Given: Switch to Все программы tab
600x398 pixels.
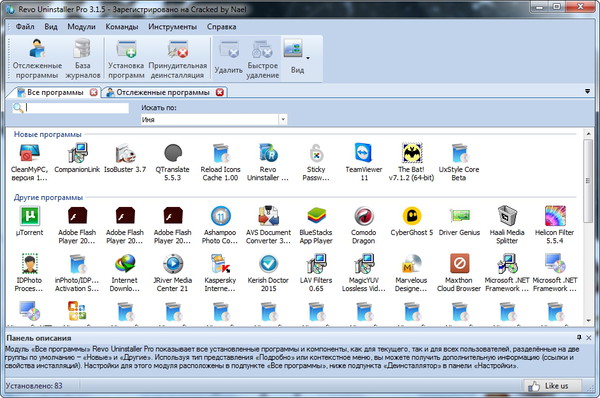Looking at the screenshot, I should (x=55, y=93).
